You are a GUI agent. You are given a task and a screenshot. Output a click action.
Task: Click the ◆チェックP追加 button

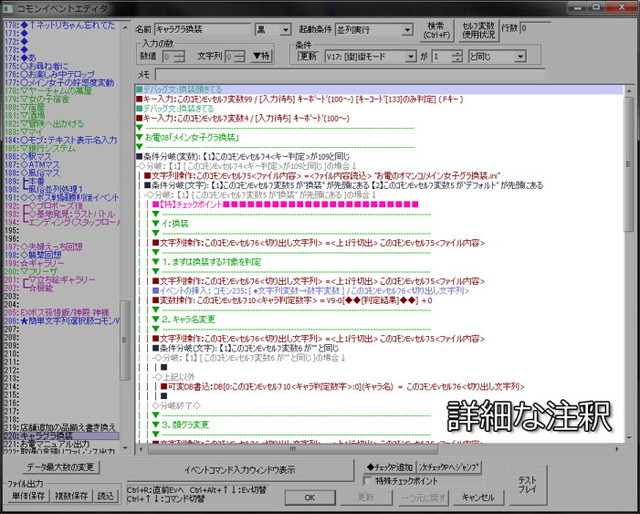[390, 467]
